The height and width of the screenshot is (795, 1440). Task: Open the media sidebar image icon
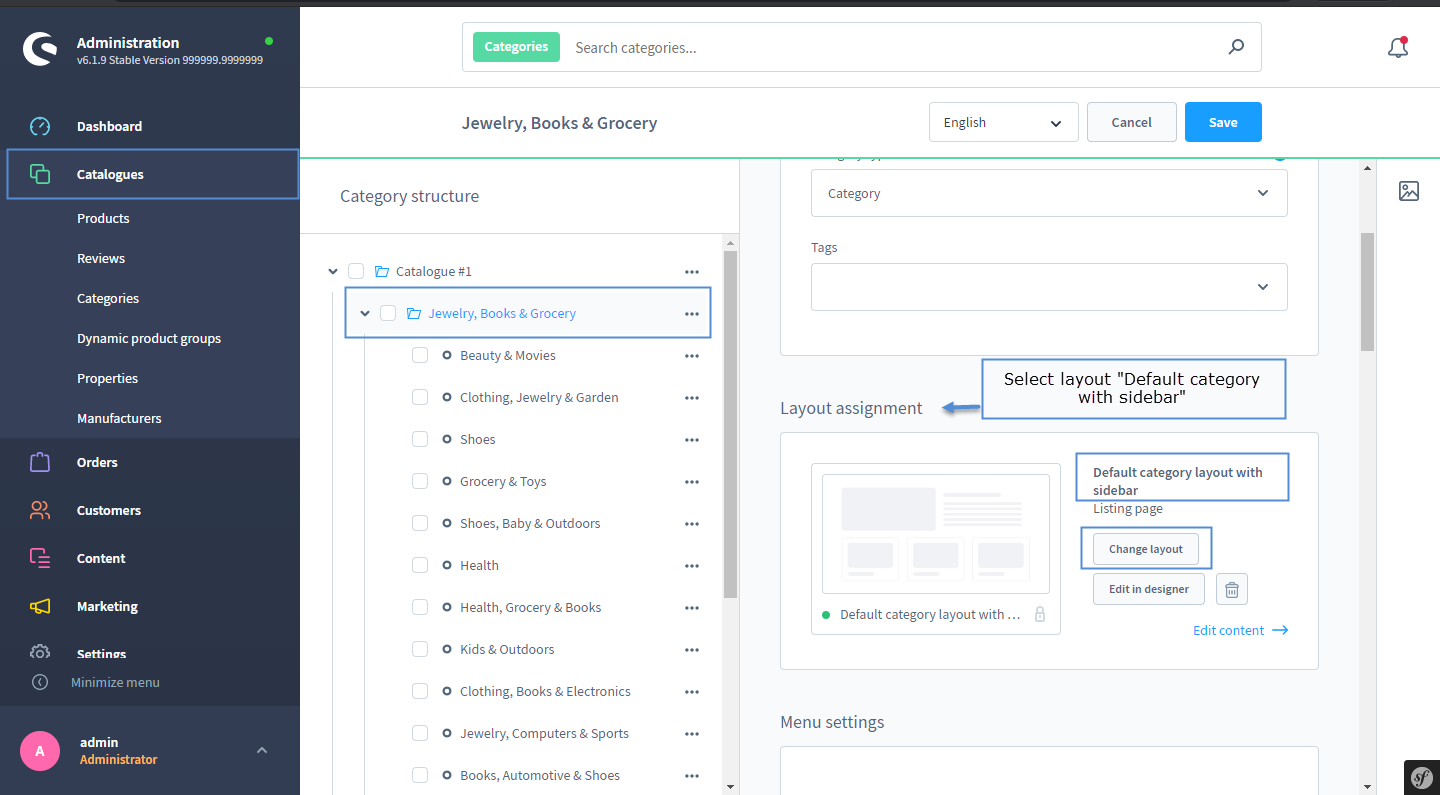coord(1409,191)
